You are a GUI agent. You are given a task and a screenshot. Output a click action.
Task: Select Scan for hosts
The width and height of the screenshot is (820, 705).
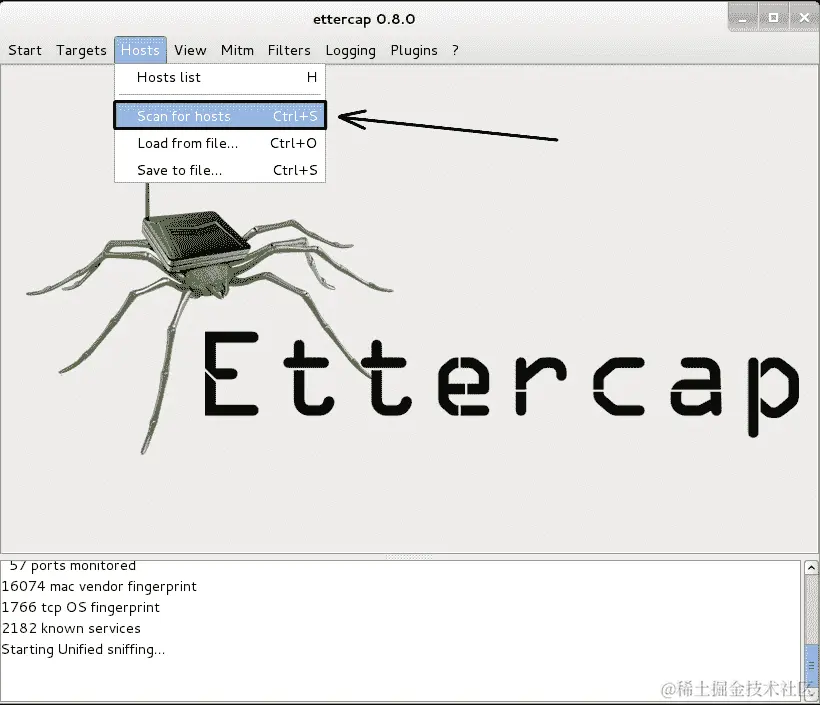pos(220,116)
